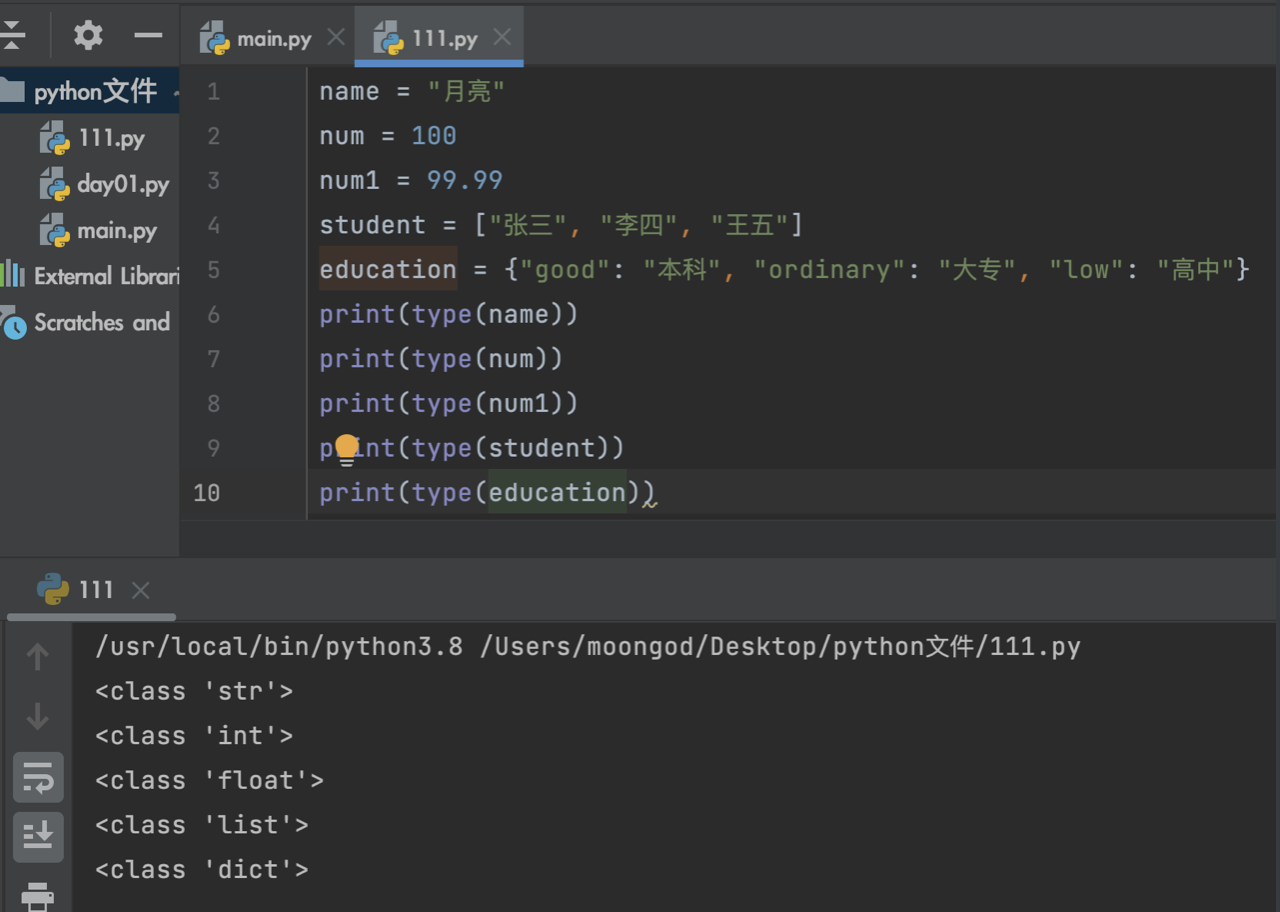Open Scratches and Consoles node

[86, 322]
